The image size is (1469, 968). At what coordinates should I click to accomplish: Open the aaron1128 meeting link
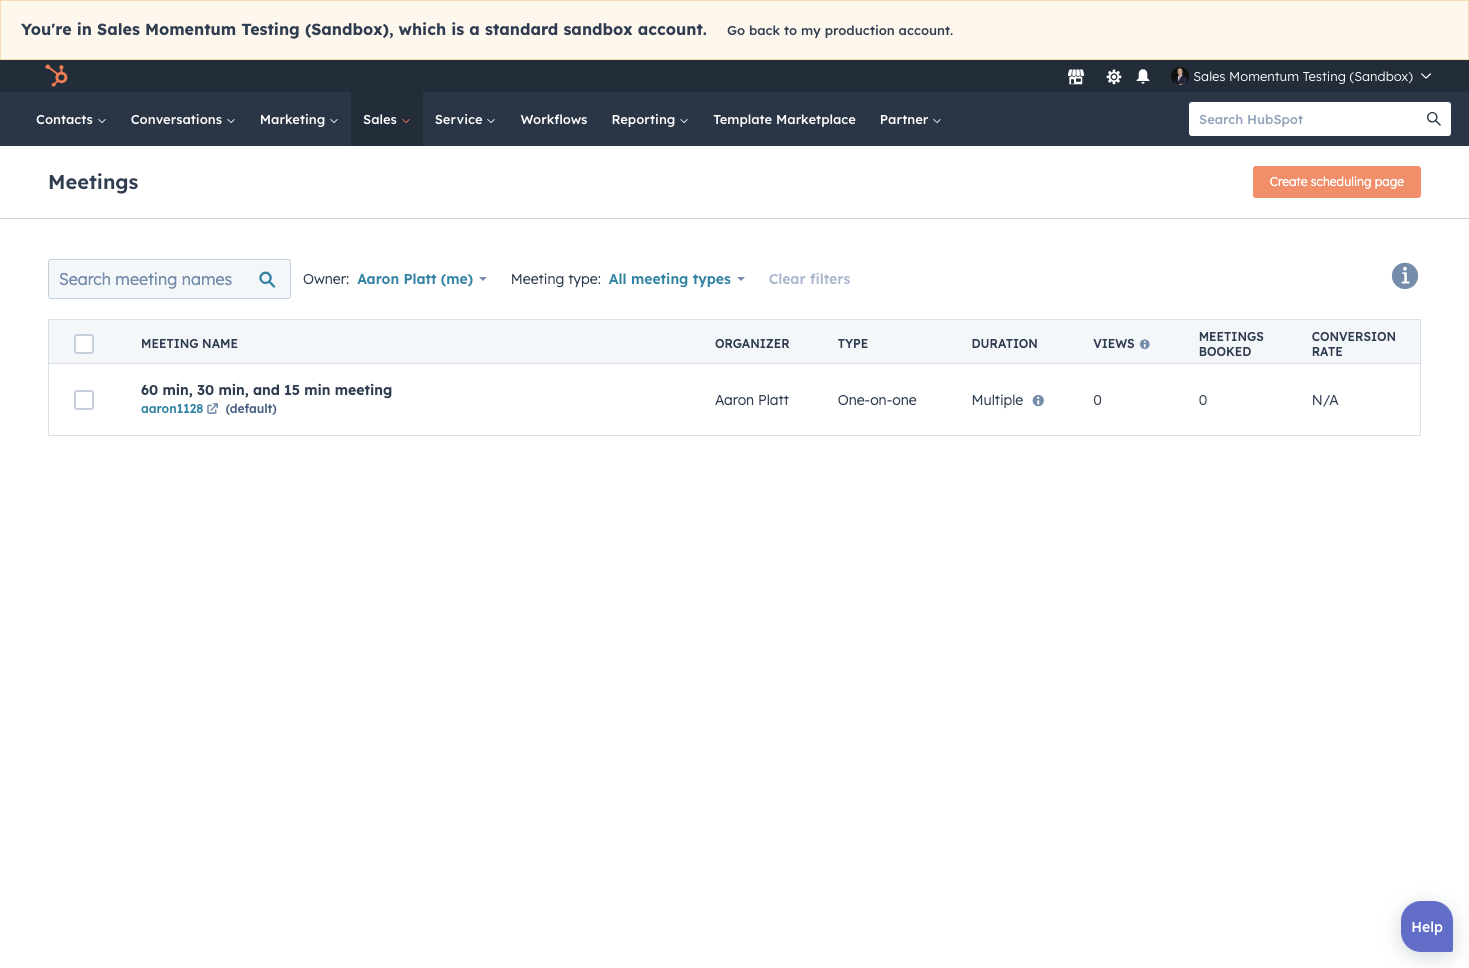(172, 409)
